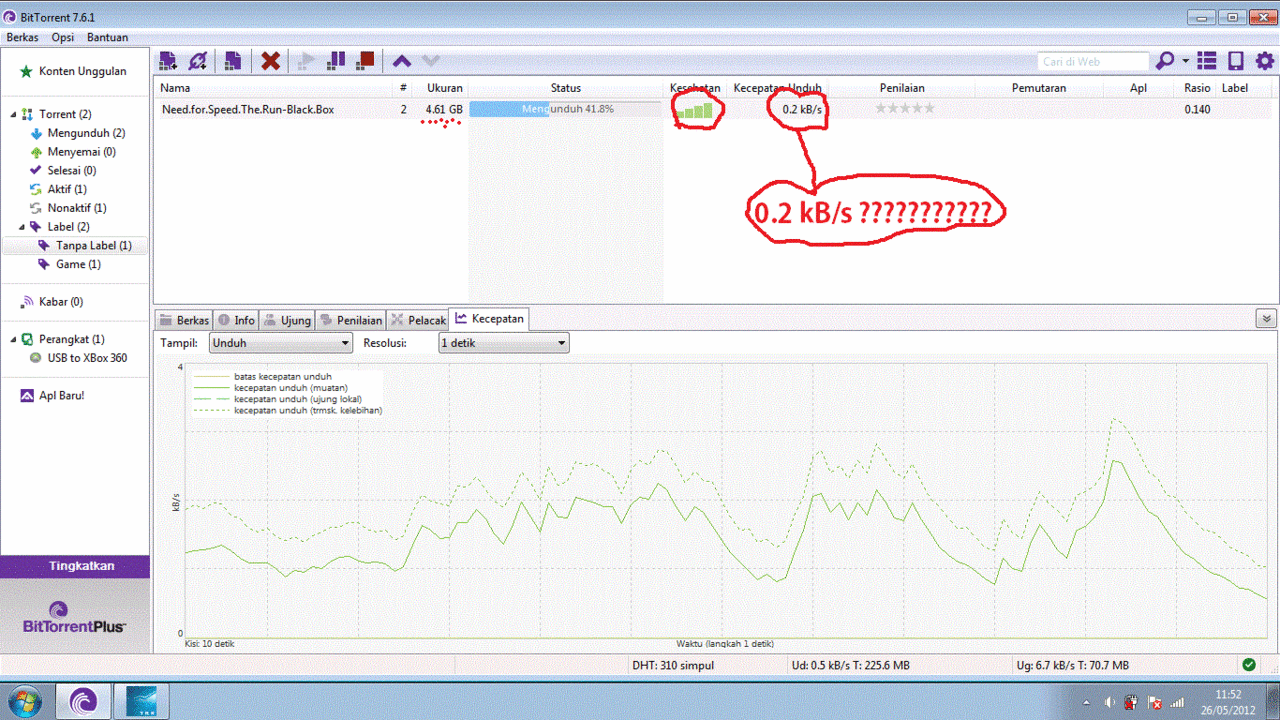Switch to the Berkas tab
This screenshot has height=720, width=1280.
click(184, 320)
